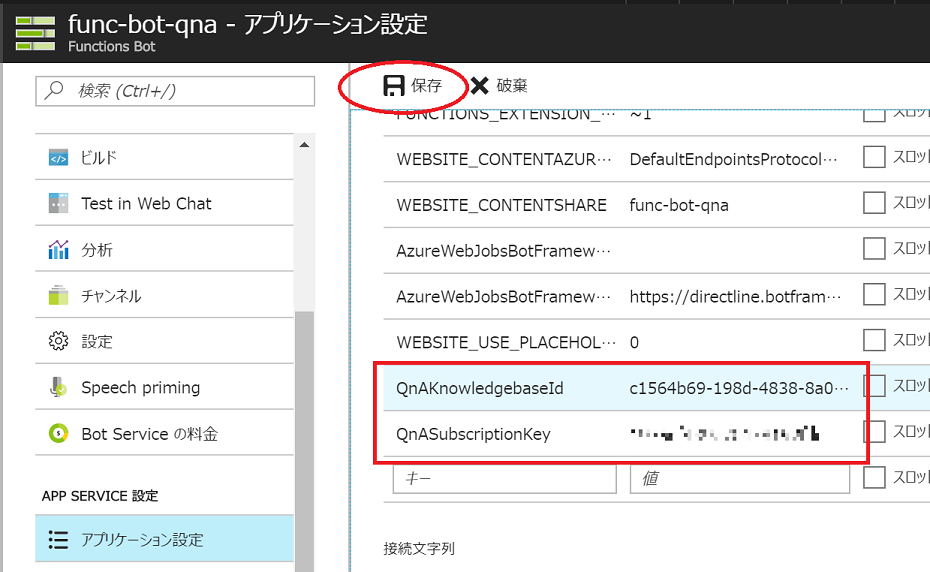Click the 接続文字列 section heading
Image resolution: width=930 pixels, height=572 pixels.
coord(419,548)
